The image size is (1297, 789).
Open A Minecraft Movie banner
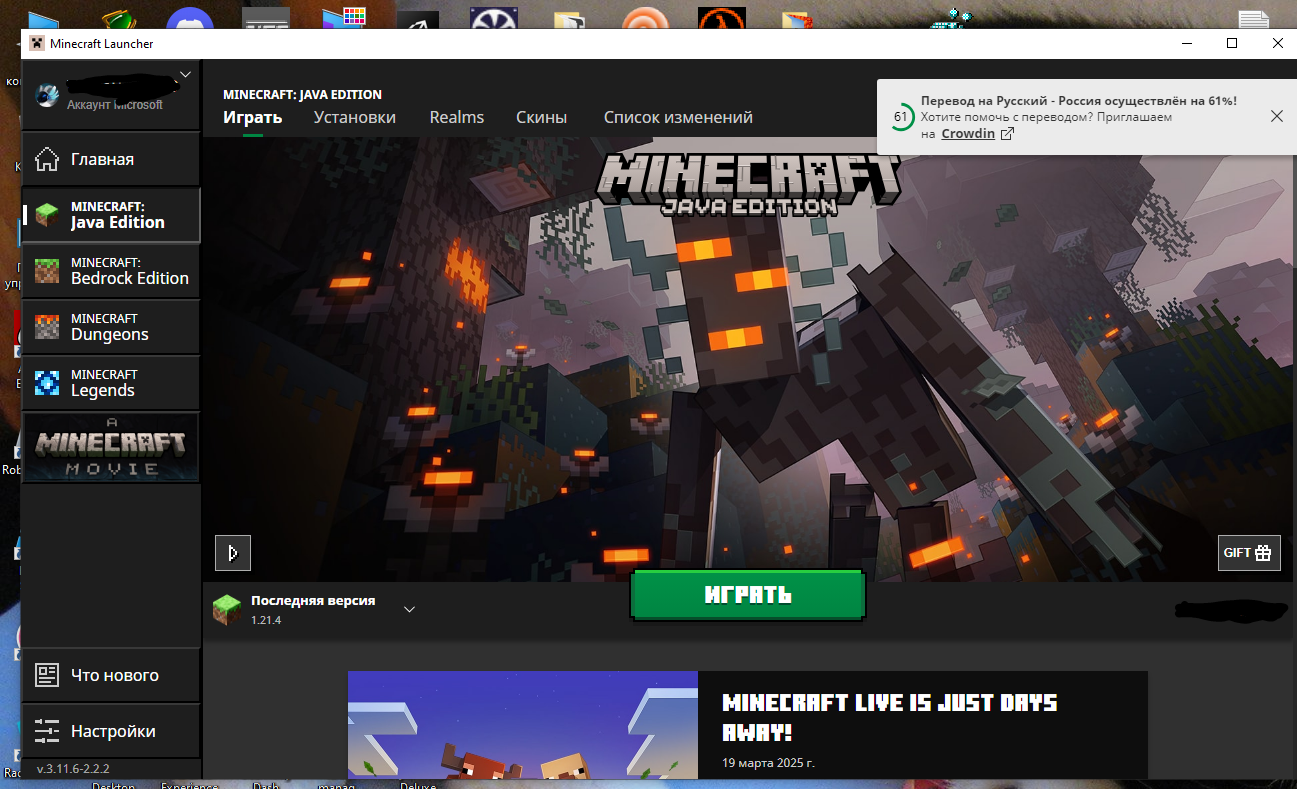pyautogui.click(x=111, y=447)
